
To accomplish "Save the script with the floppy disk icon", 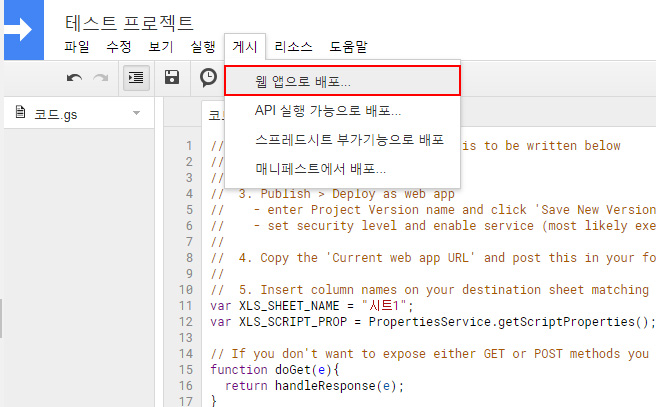I will coord(172,78).
